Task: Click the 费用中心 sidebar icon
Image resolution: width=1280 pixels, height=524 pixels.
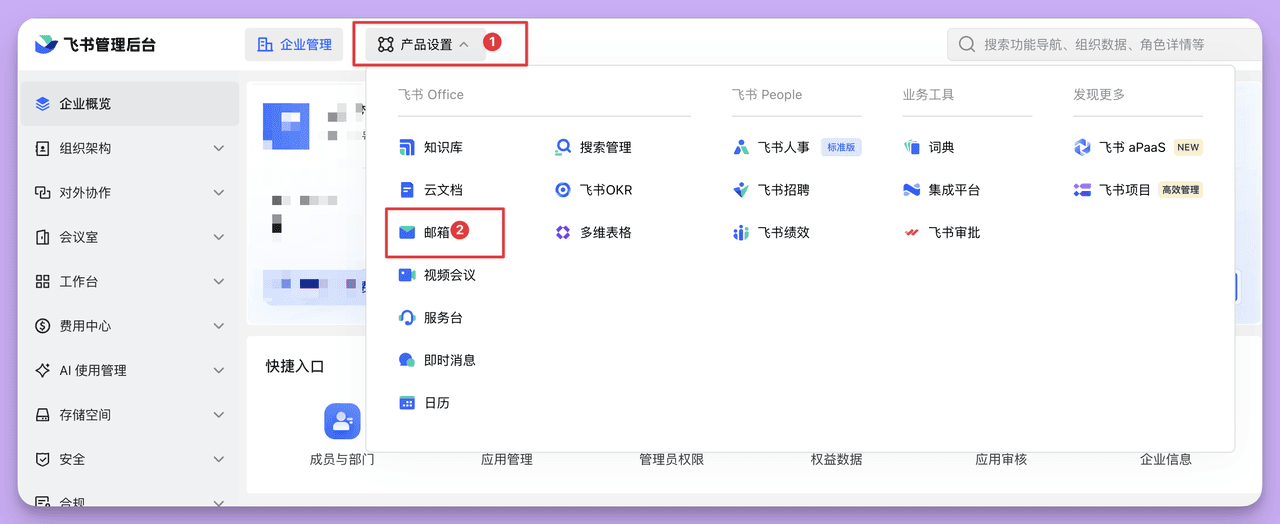Action: (x=42, y=326)
